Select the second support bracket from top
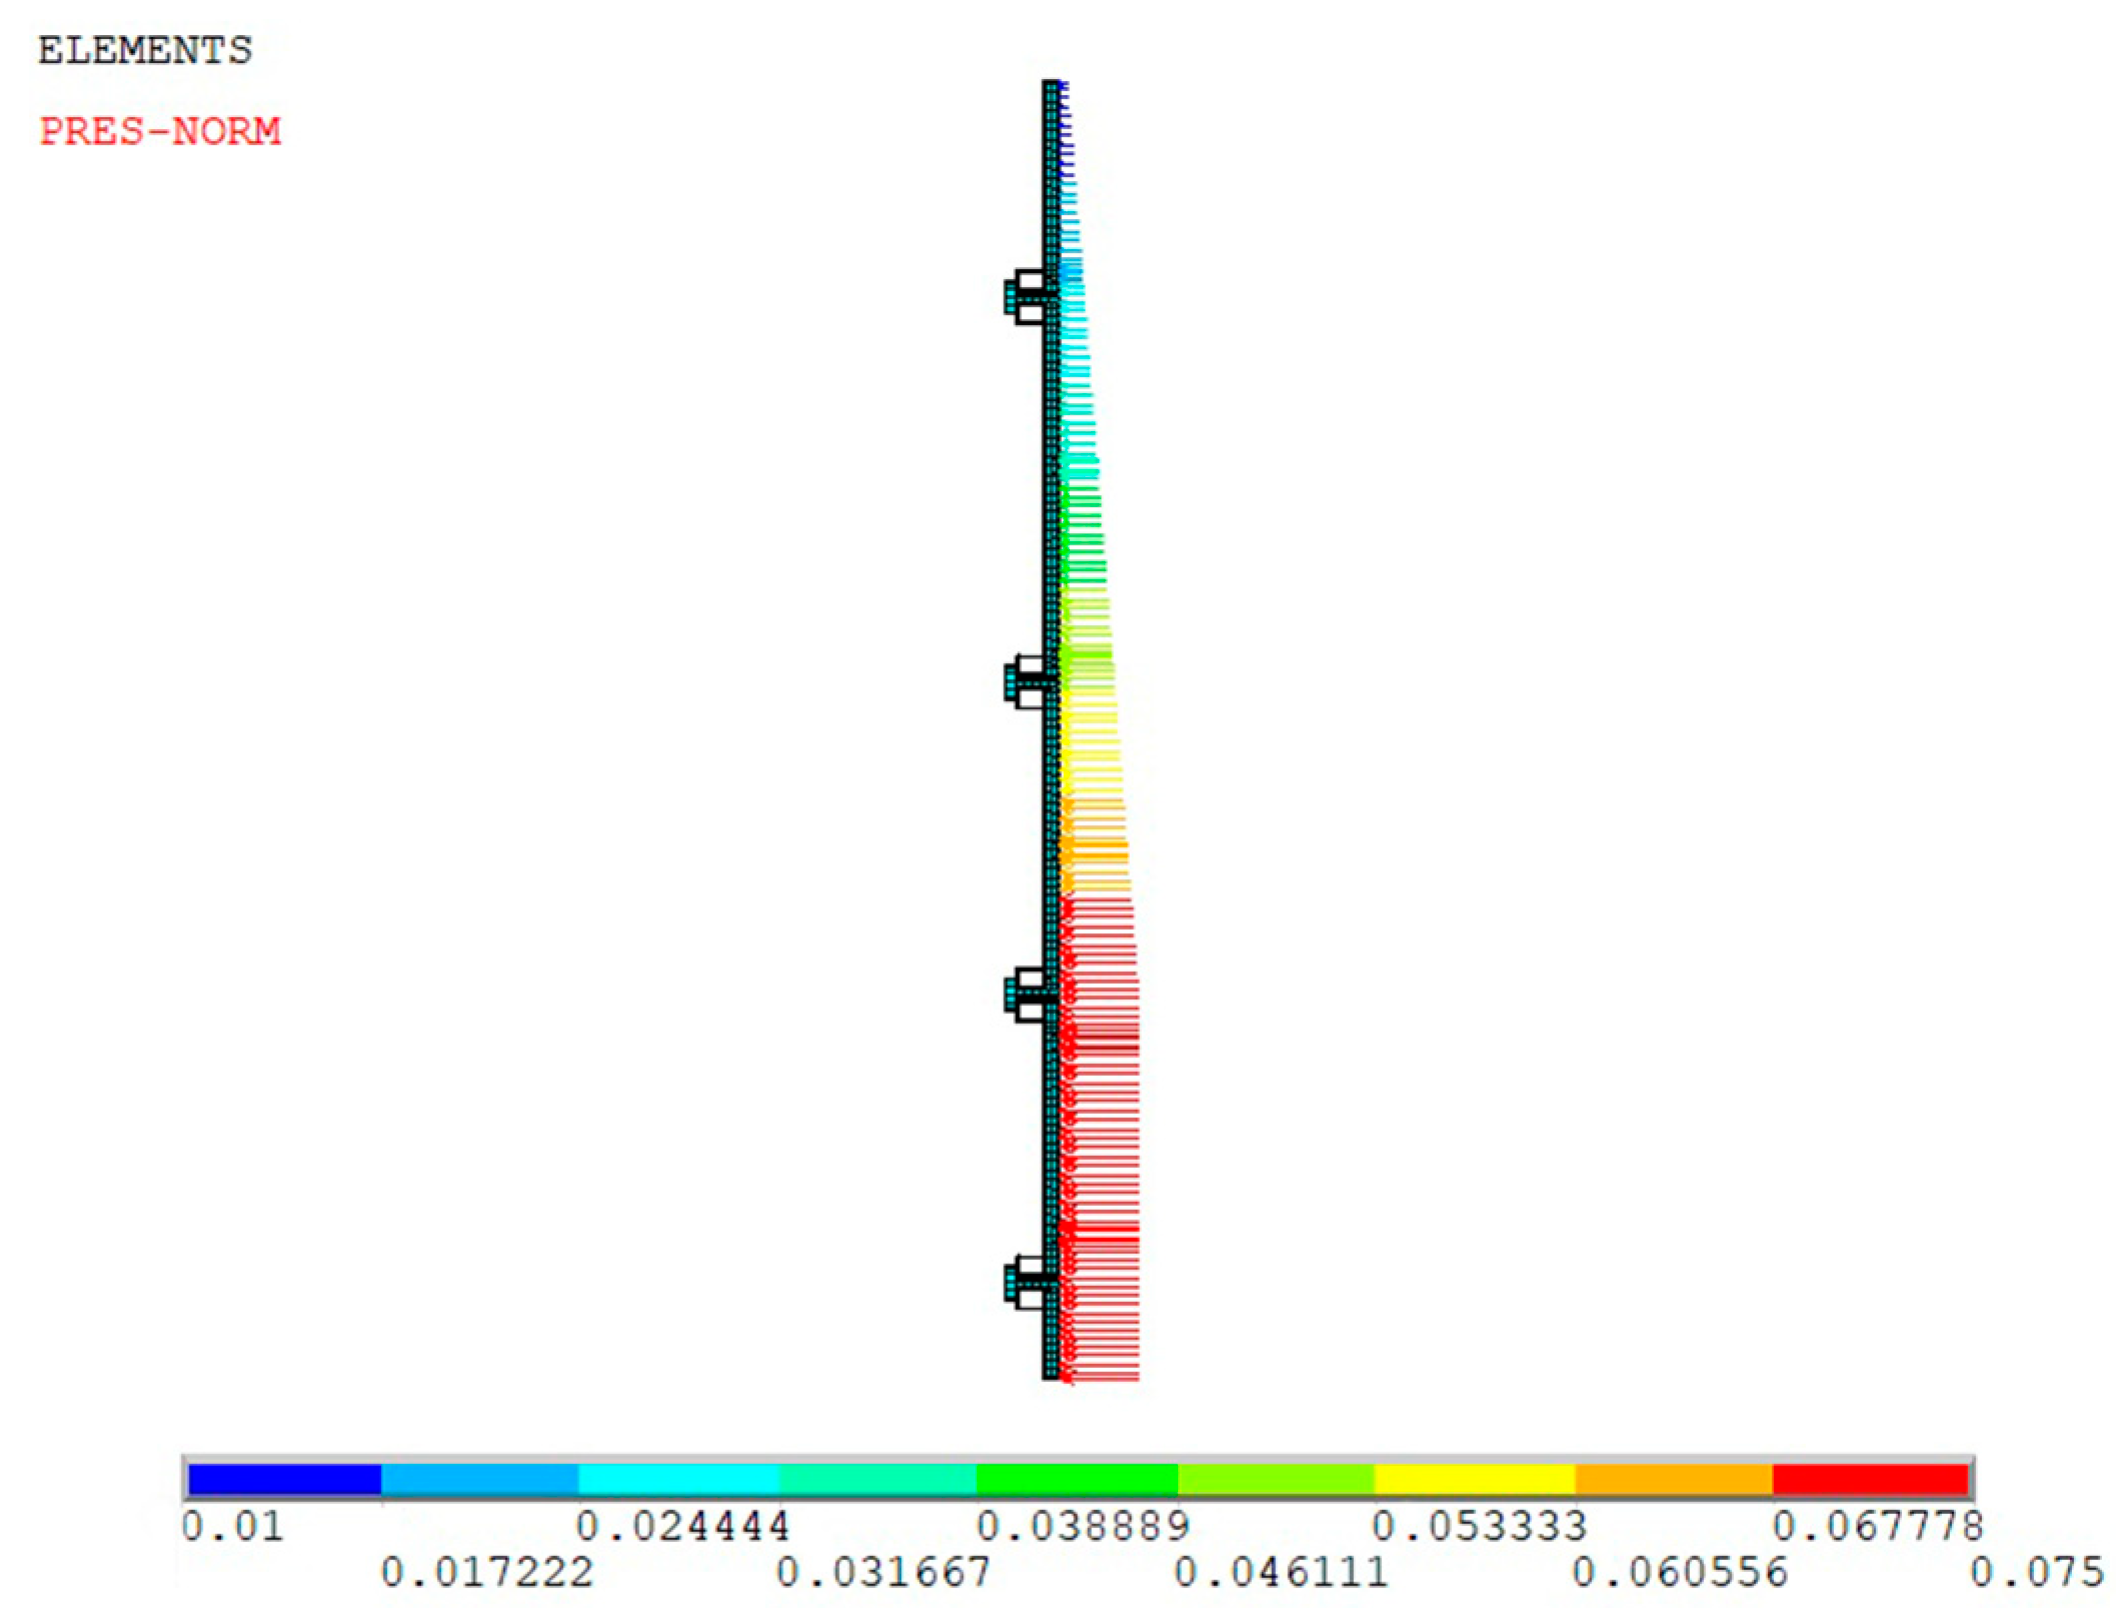This screenshot has width=2116, height=1608. tap(1027, 683)
